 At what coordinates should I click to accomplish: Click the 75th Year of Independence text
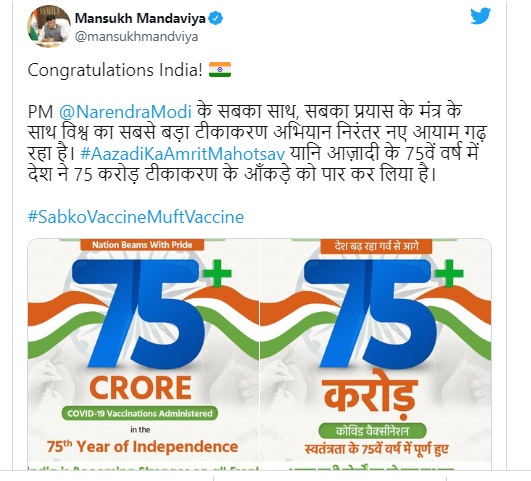[x=142, y=446]
